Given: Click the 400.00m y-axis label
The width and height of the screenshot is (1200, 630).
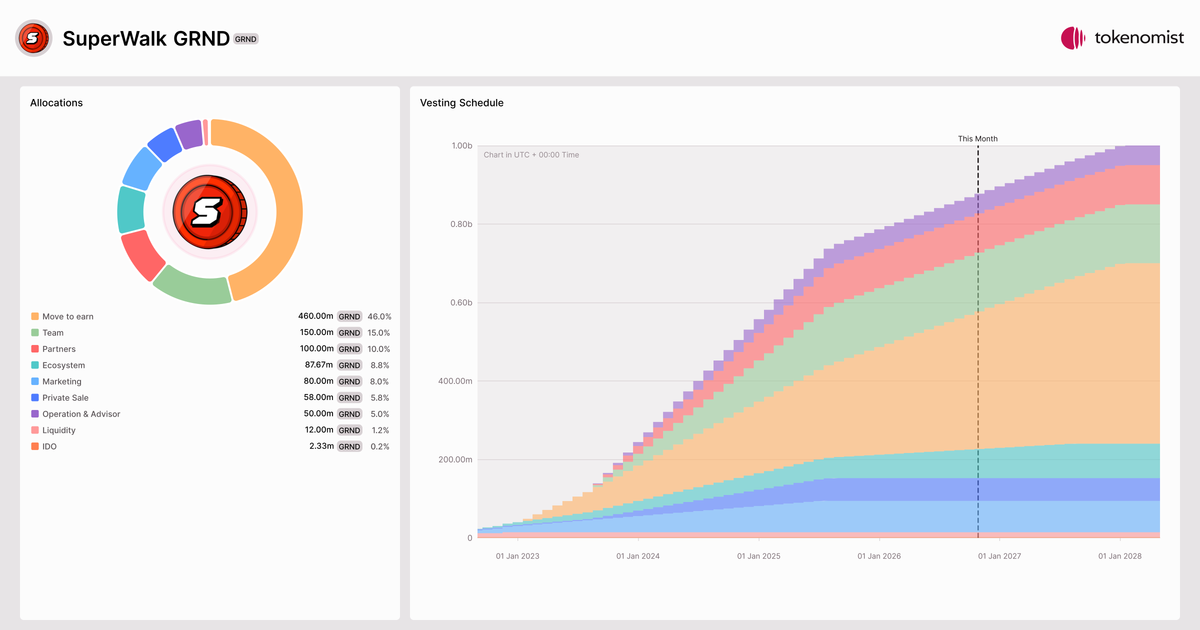Looking at the screenshot, I should point(456,381).
